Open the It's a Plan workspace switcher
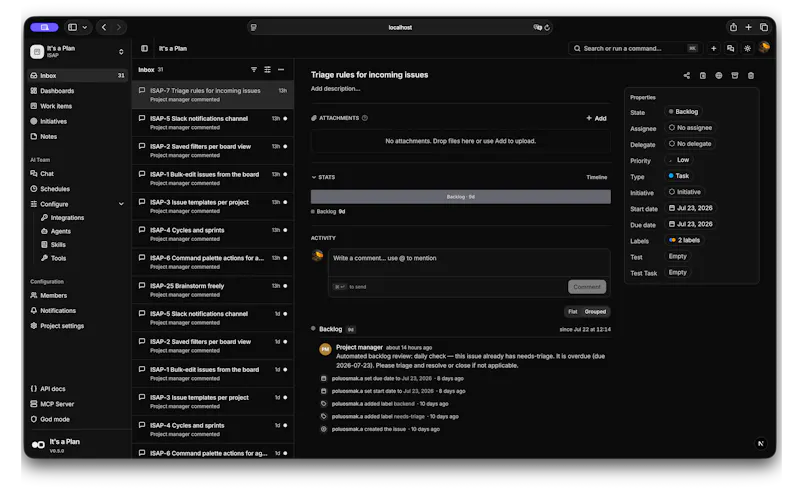The width and height of the screenshot is (800, 490). pos(78,52)
